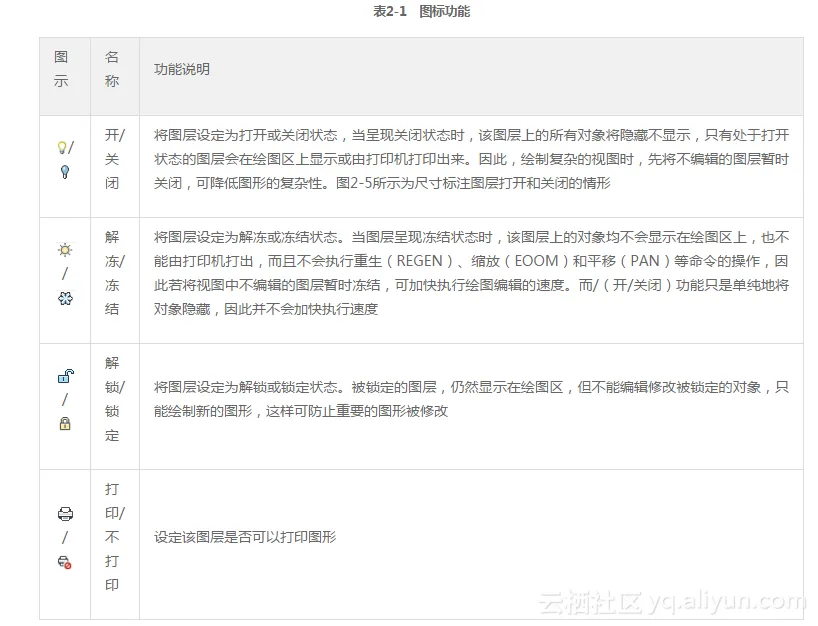Click the table title 表2-1 图标功能
The width and height of the screenshot is (818, 626).
point(420,12)
